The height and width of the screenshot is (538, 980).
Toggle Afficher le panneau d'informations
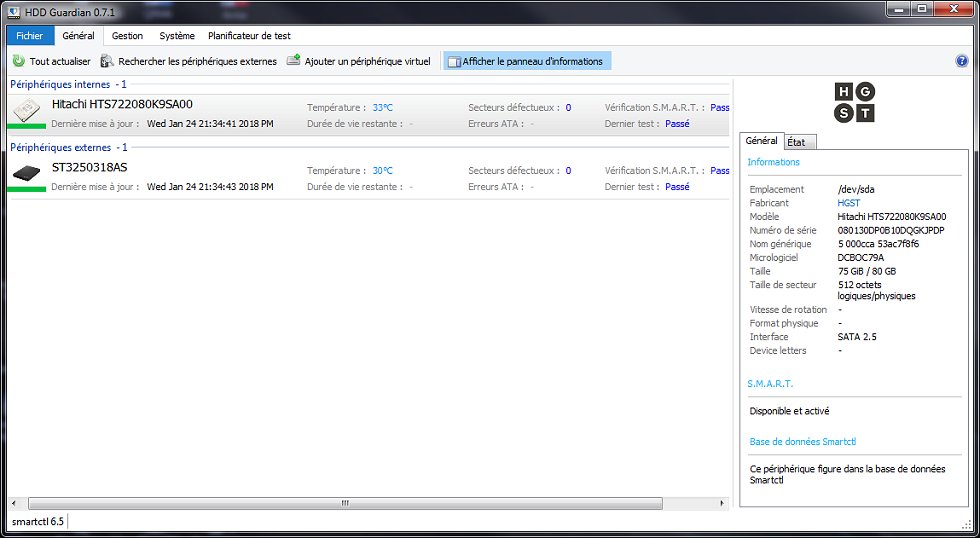[527, 61]
